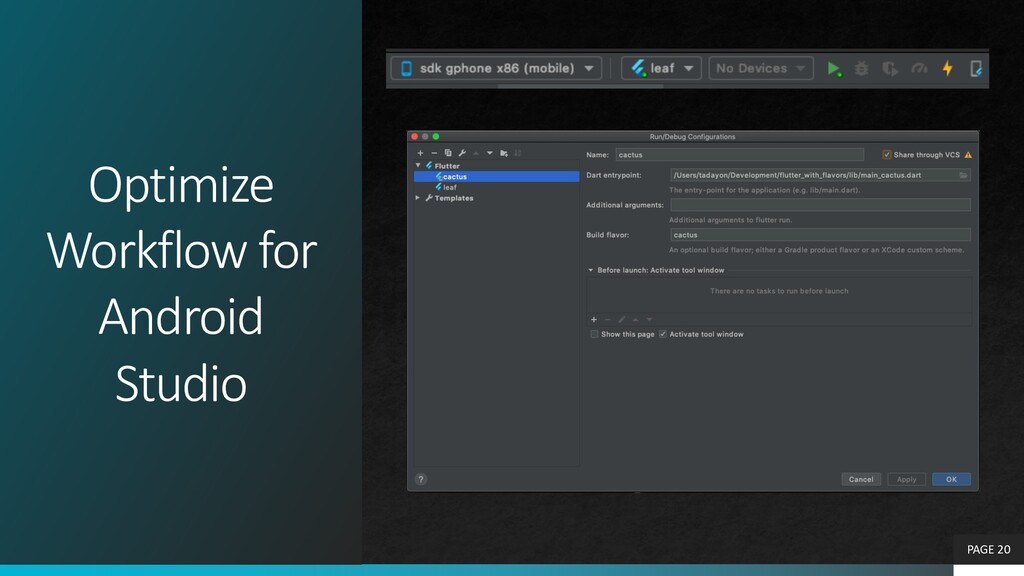
Task: Click sort configurations icon
Action: pos(518,153)
